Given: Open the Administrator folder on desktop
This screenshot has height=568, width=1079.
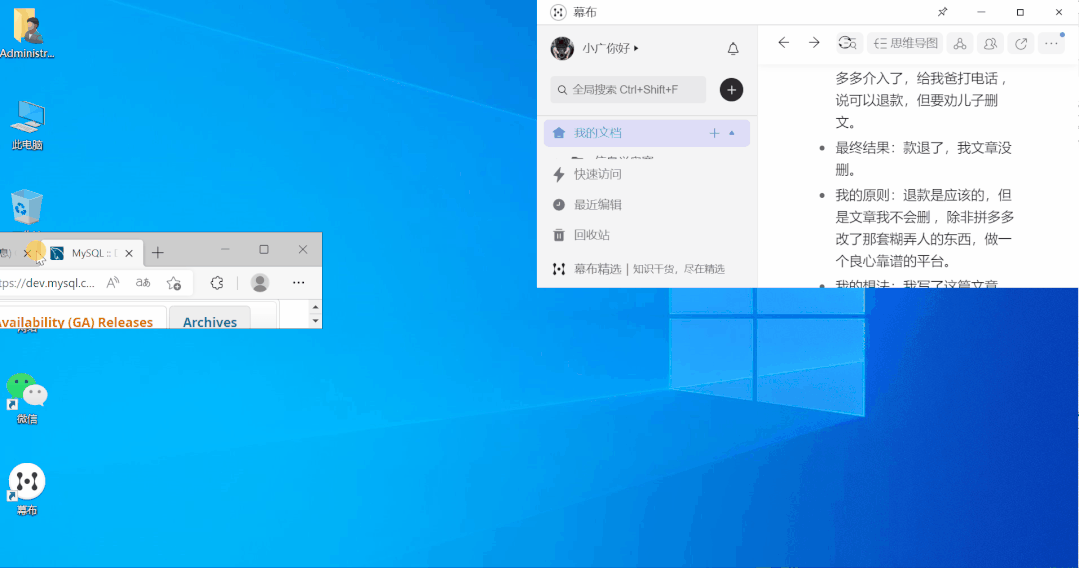Looking at the screenshot, I should click(27, 33).
